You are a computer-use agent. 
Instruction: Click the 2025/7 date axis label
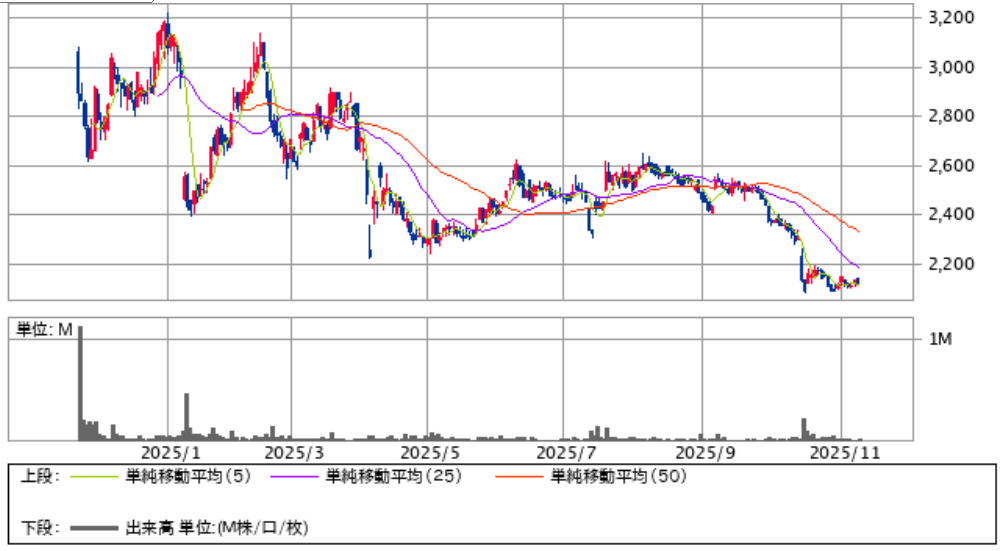(564, 451)
